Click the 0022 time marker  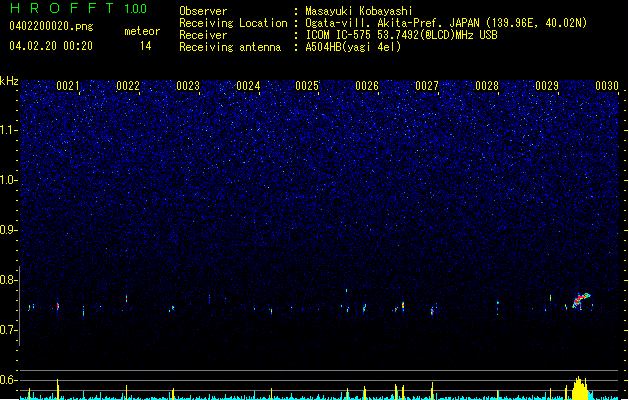[128, 86]
